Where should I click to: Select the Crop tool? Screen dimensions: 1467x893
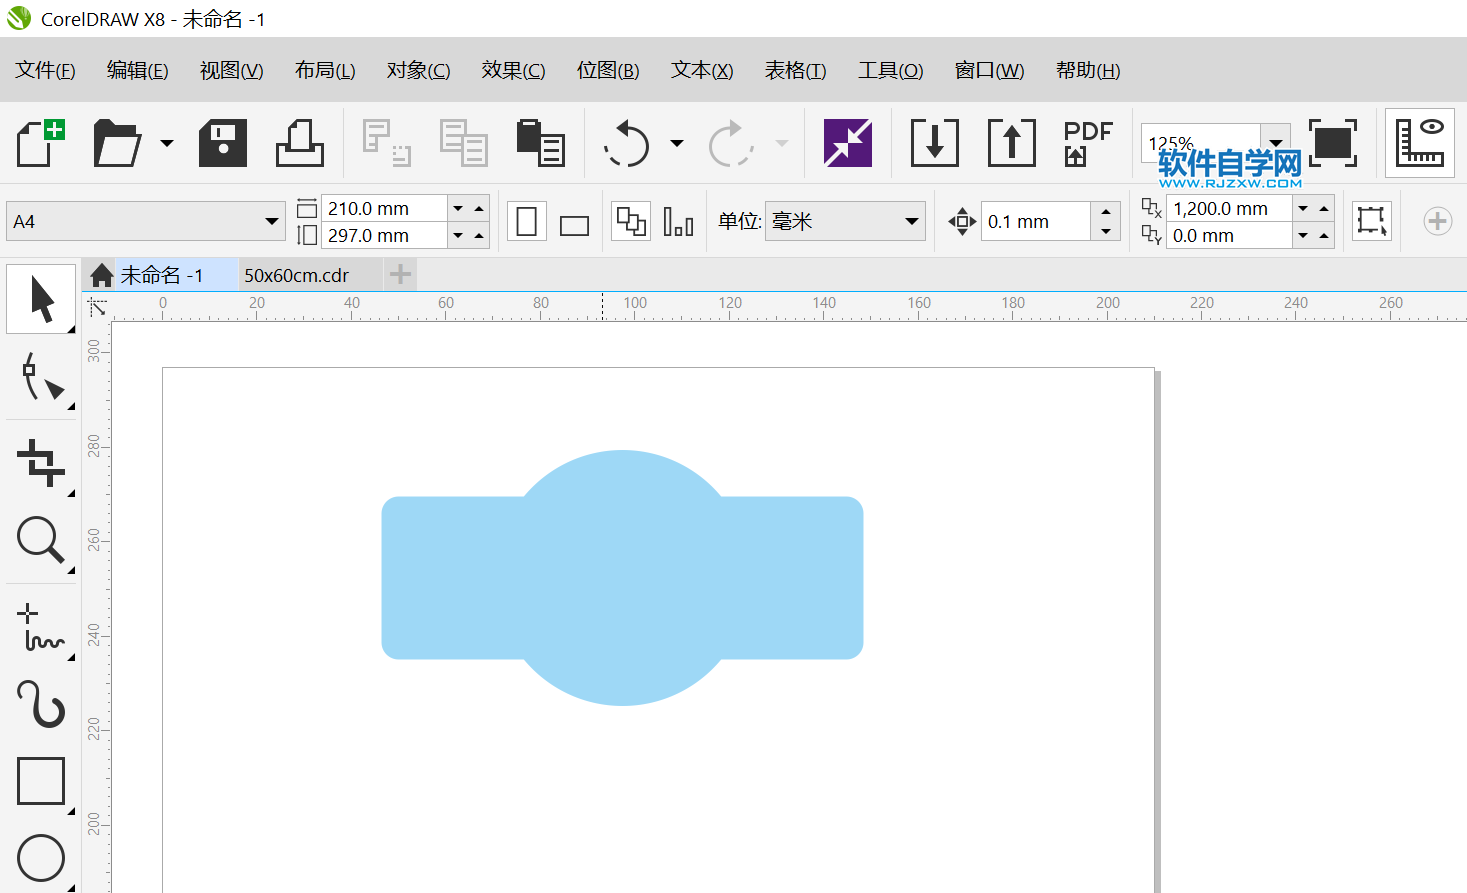coord(41,463)
